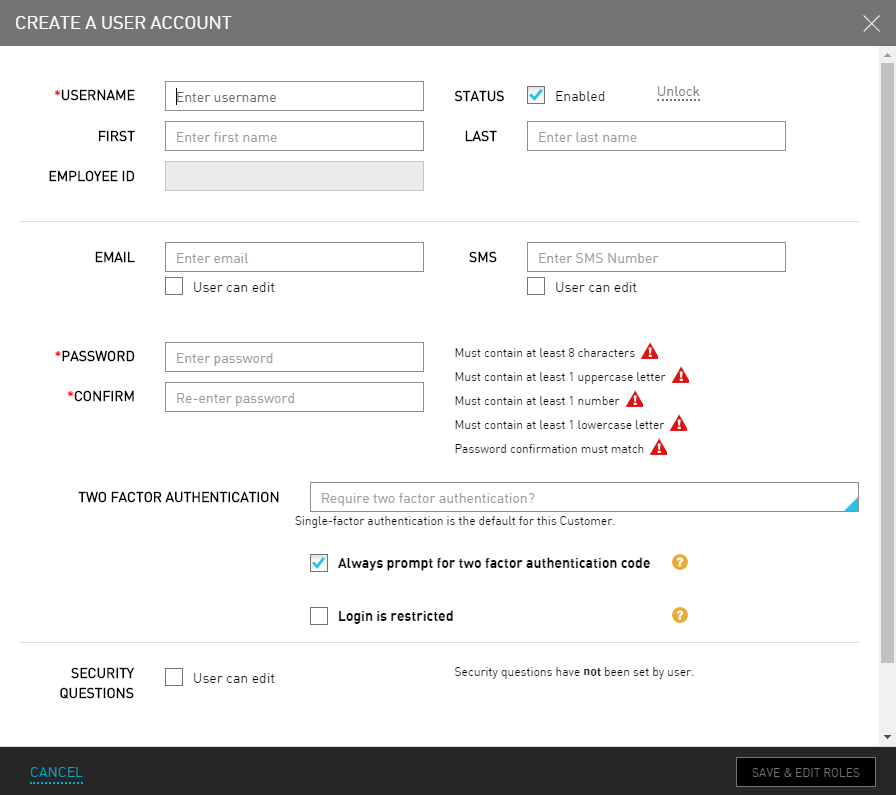Allow user to edit their email address
The image size is (896, 795).
coord(173,286)
